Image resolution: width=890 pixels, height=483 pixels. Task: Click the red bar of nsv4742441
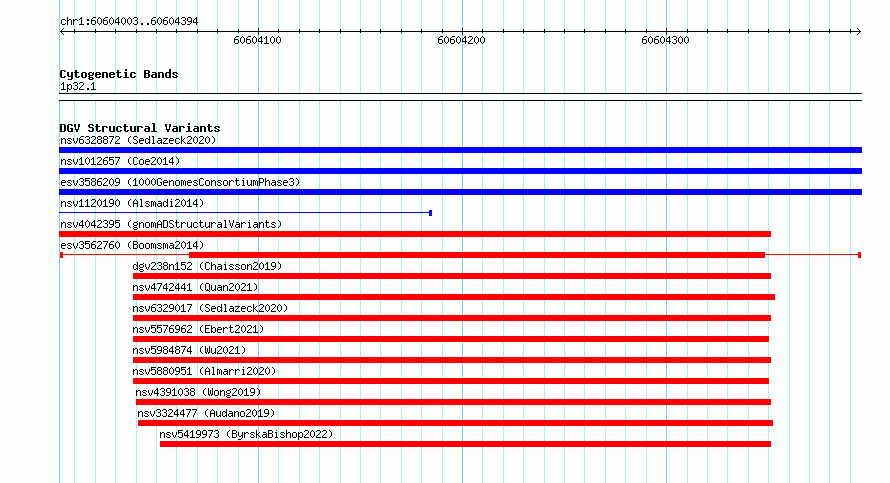[x=454, y=297]
